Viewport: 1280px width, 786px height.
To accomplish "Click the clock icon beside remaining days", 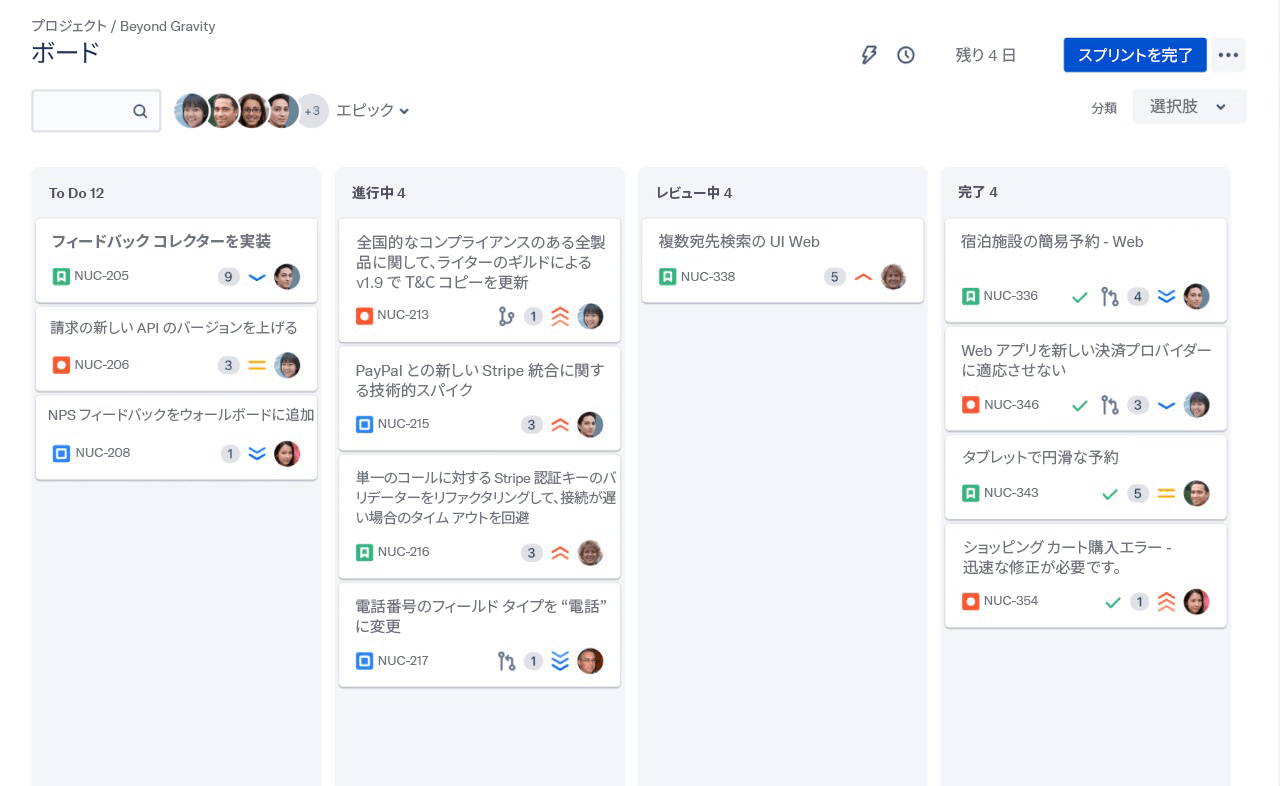I will click(906, 55).
